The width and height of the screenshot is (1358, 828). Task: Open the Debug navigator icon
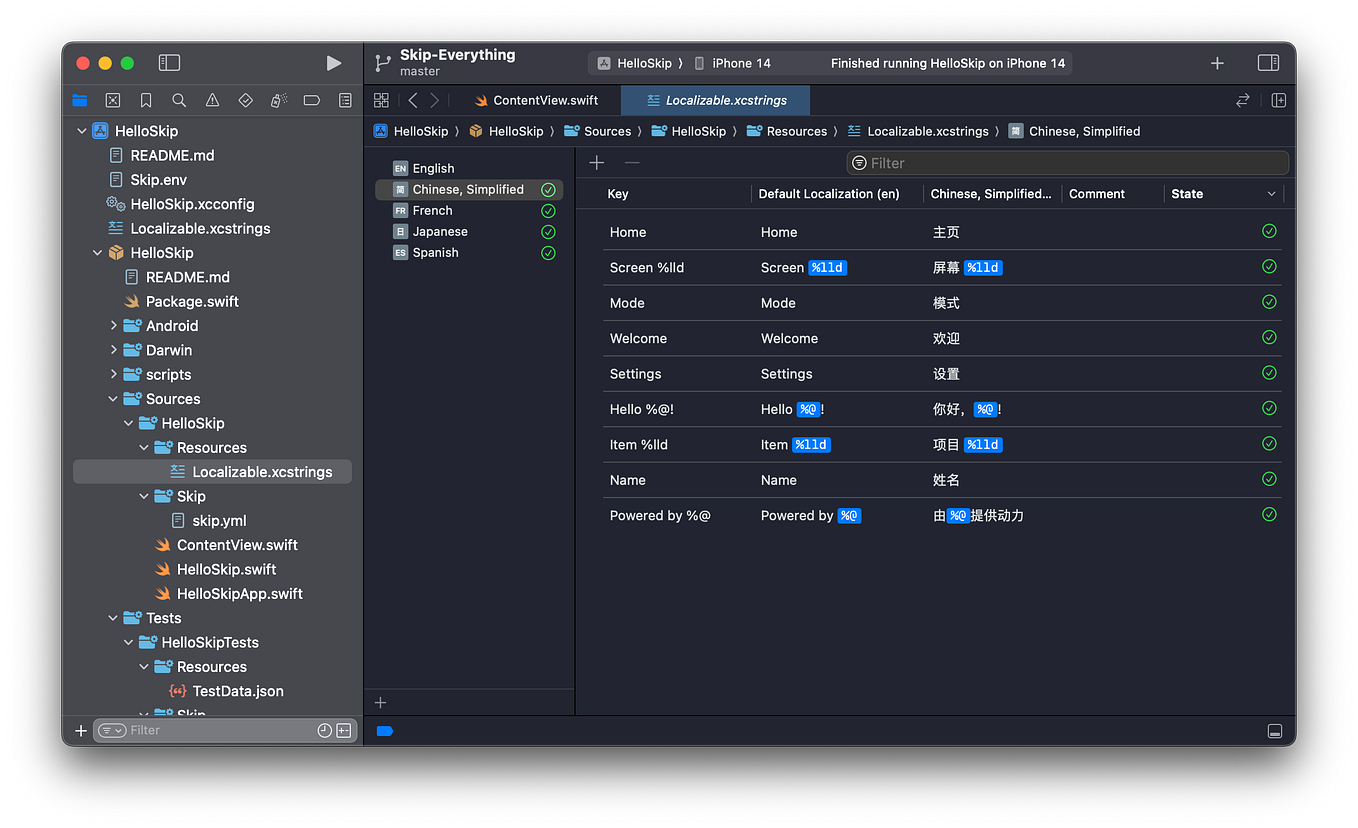278,100
